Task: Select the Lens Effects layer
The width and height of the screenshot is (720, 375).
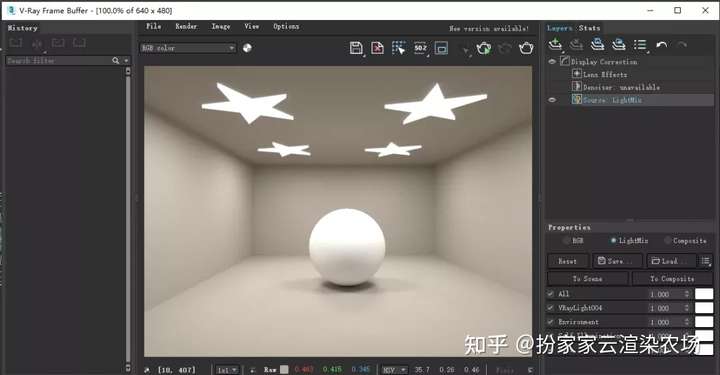Action: (605, 74)
